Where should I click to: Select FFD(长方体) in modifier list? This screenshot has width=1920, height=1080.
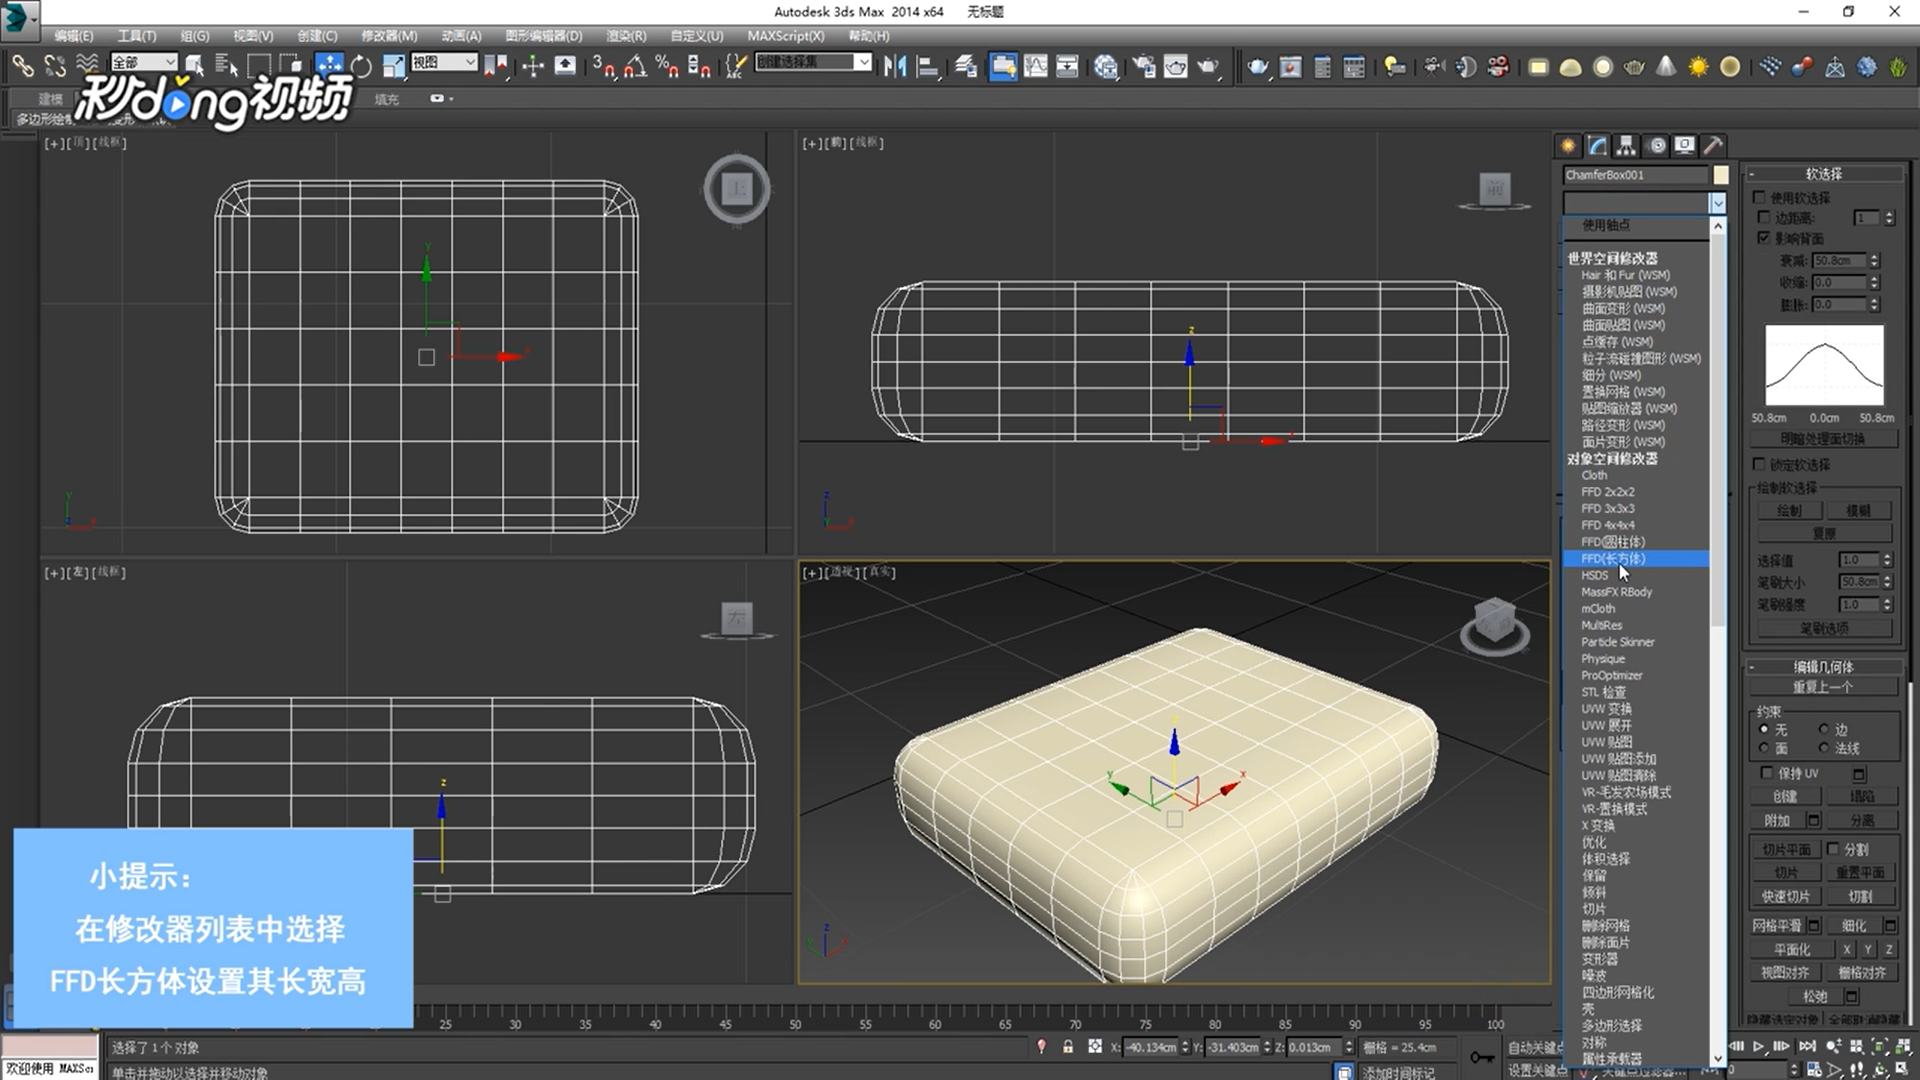1636,559
